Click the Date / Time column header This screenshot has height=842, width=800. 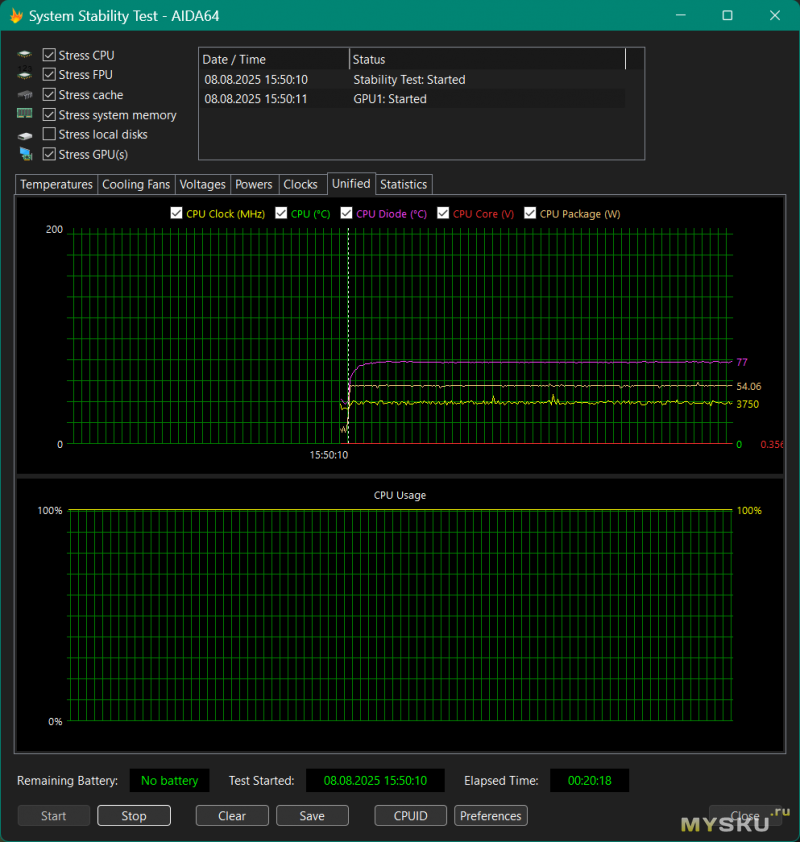tap(274, 59)
